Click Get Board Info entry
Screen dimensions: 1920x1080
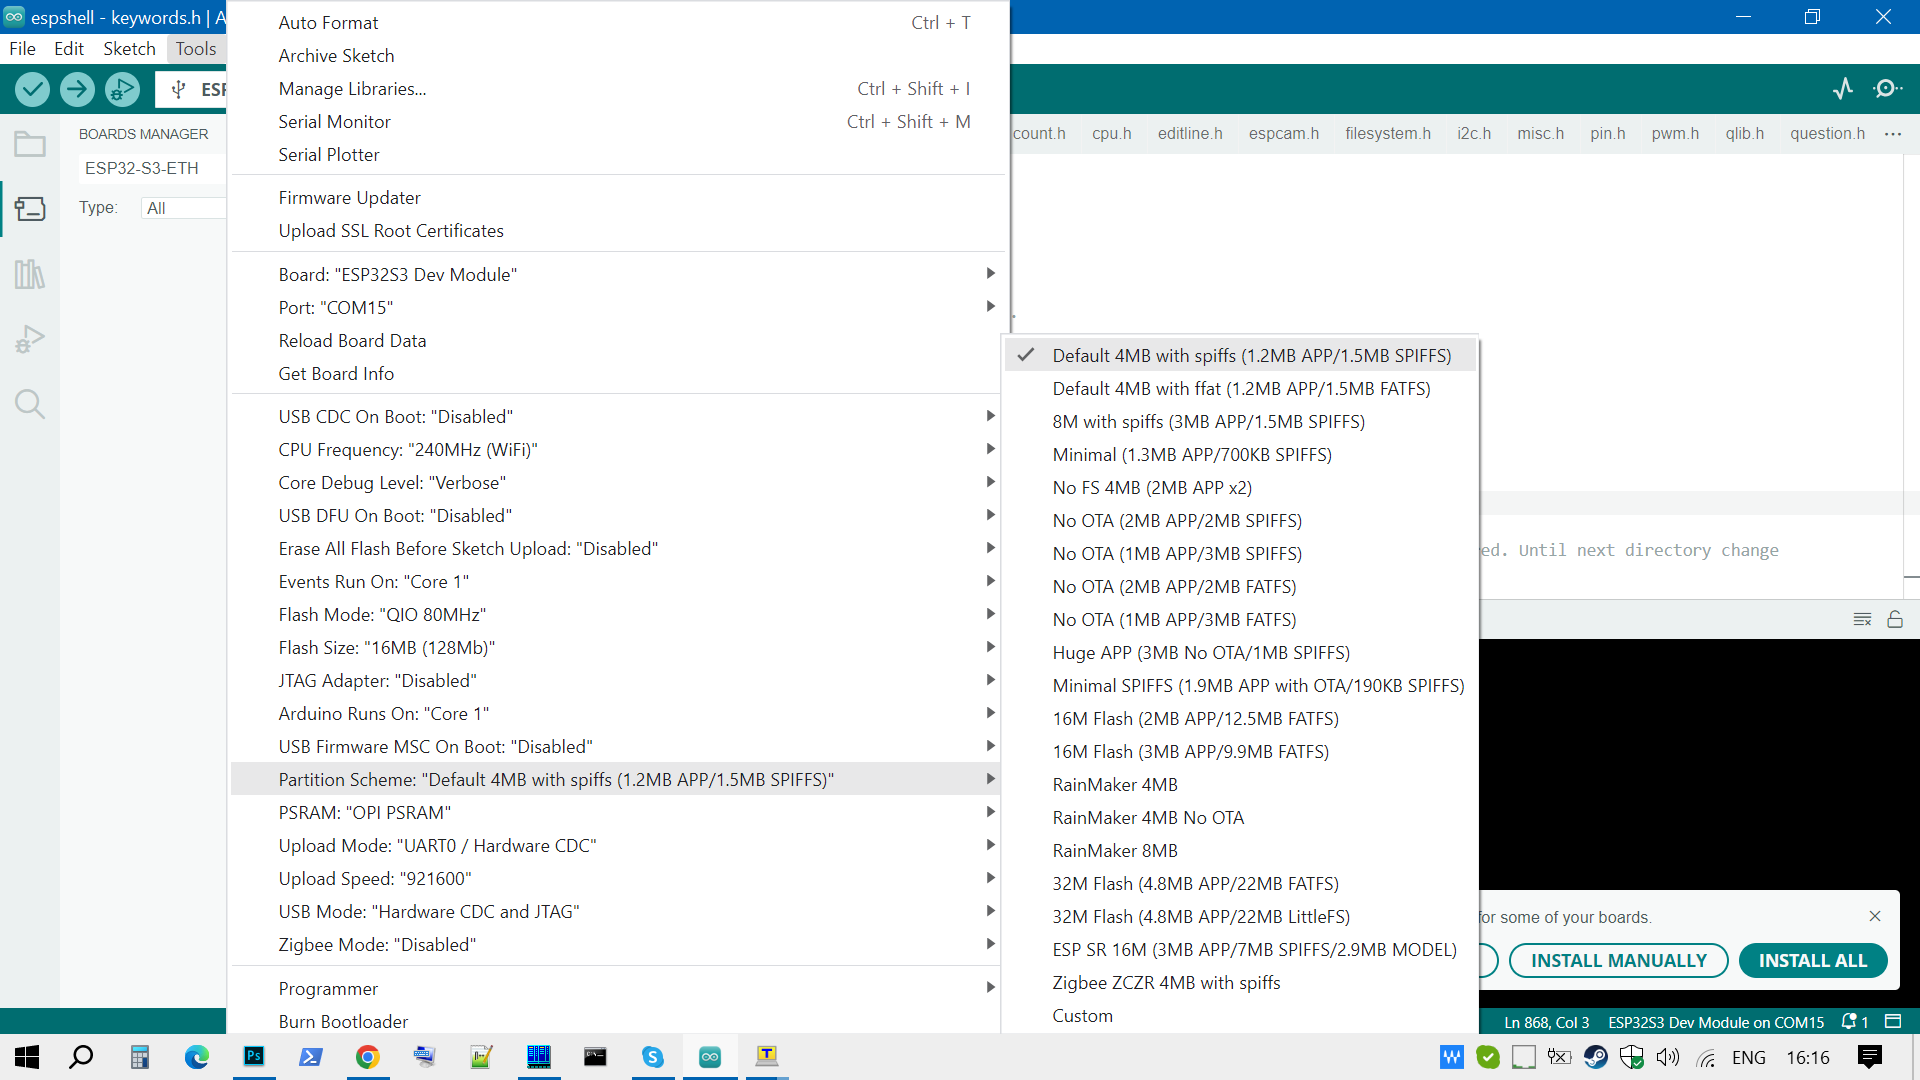[617, 374]
